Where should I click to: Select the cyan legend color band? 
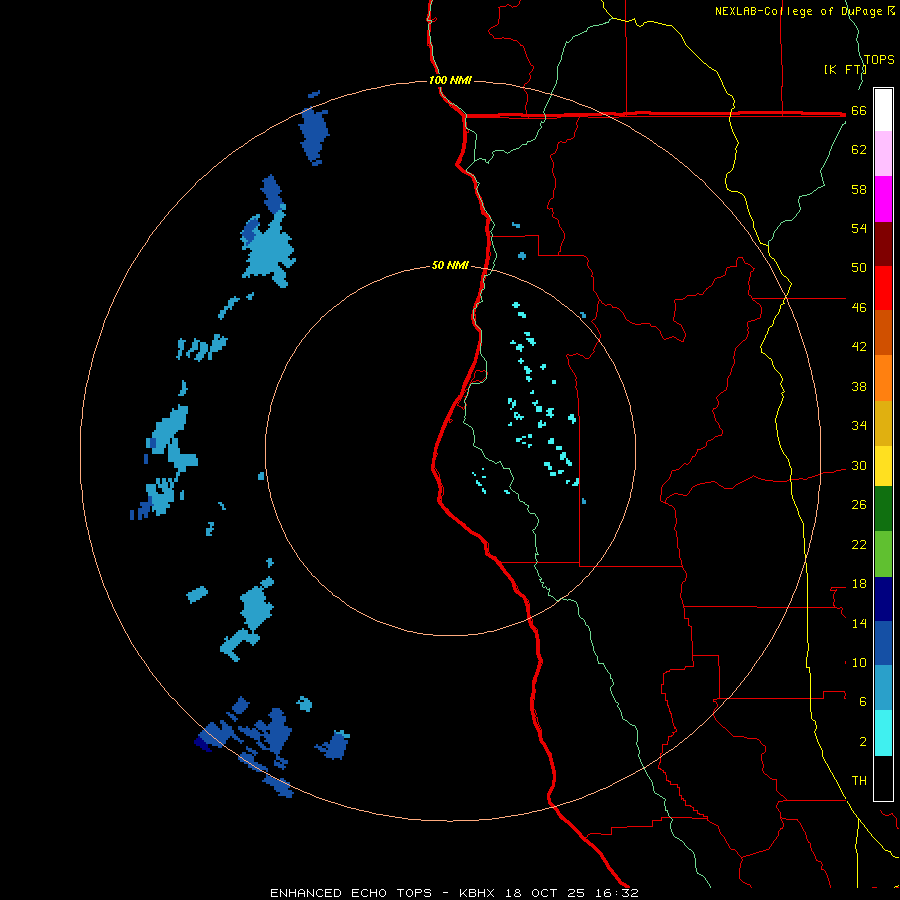point(883,733)
